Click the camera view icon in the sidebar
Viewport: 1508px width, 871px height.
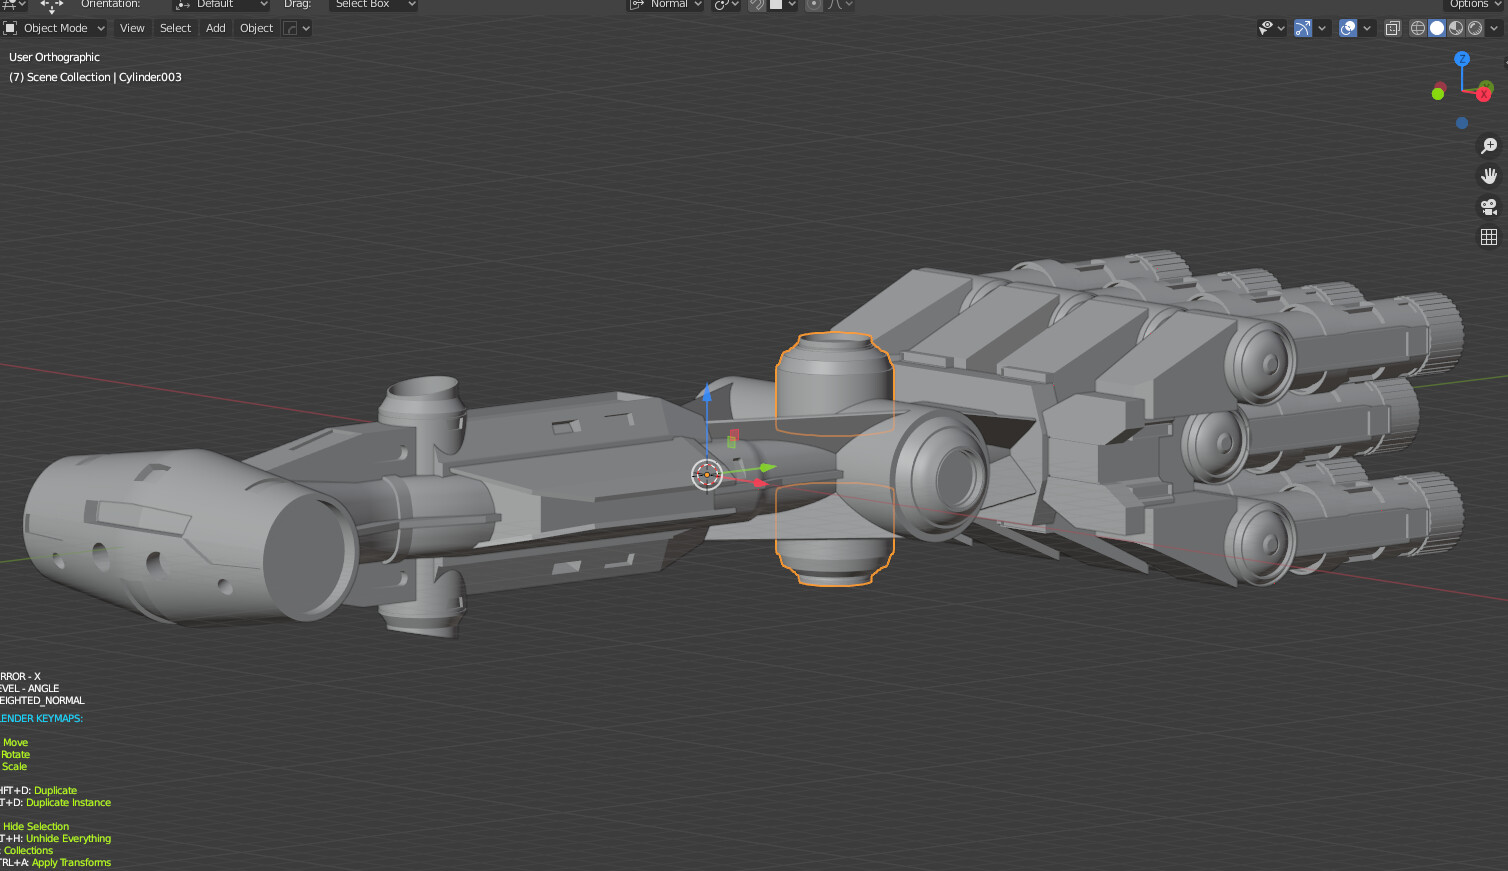(x=1489, y=207)
